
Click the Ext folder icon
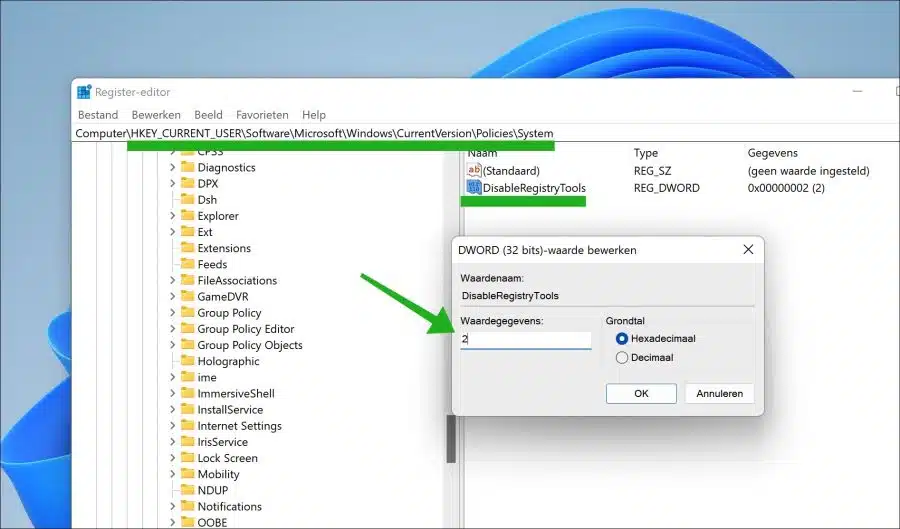point(188,231)
